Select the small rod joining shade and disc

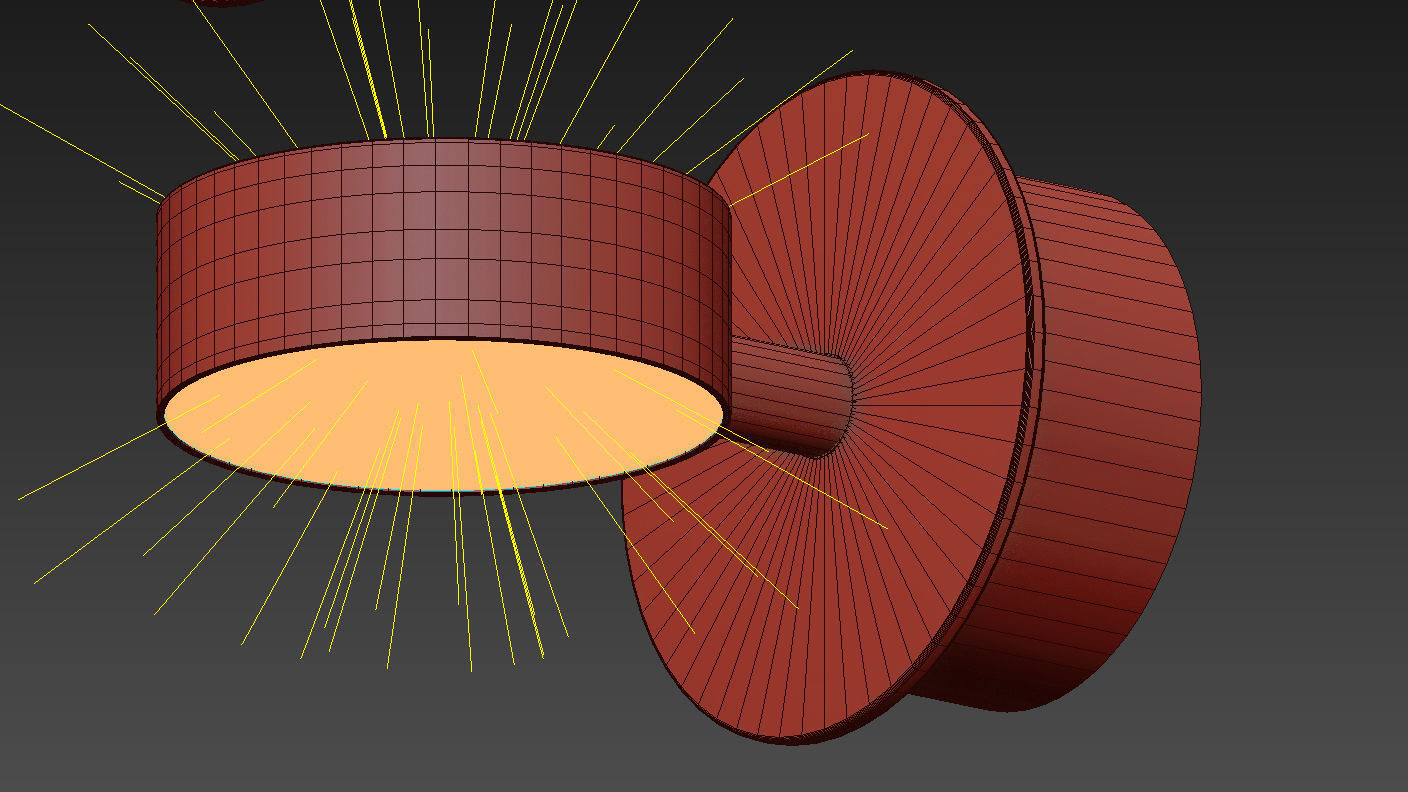pyautogui.click(x=790, y=398)
